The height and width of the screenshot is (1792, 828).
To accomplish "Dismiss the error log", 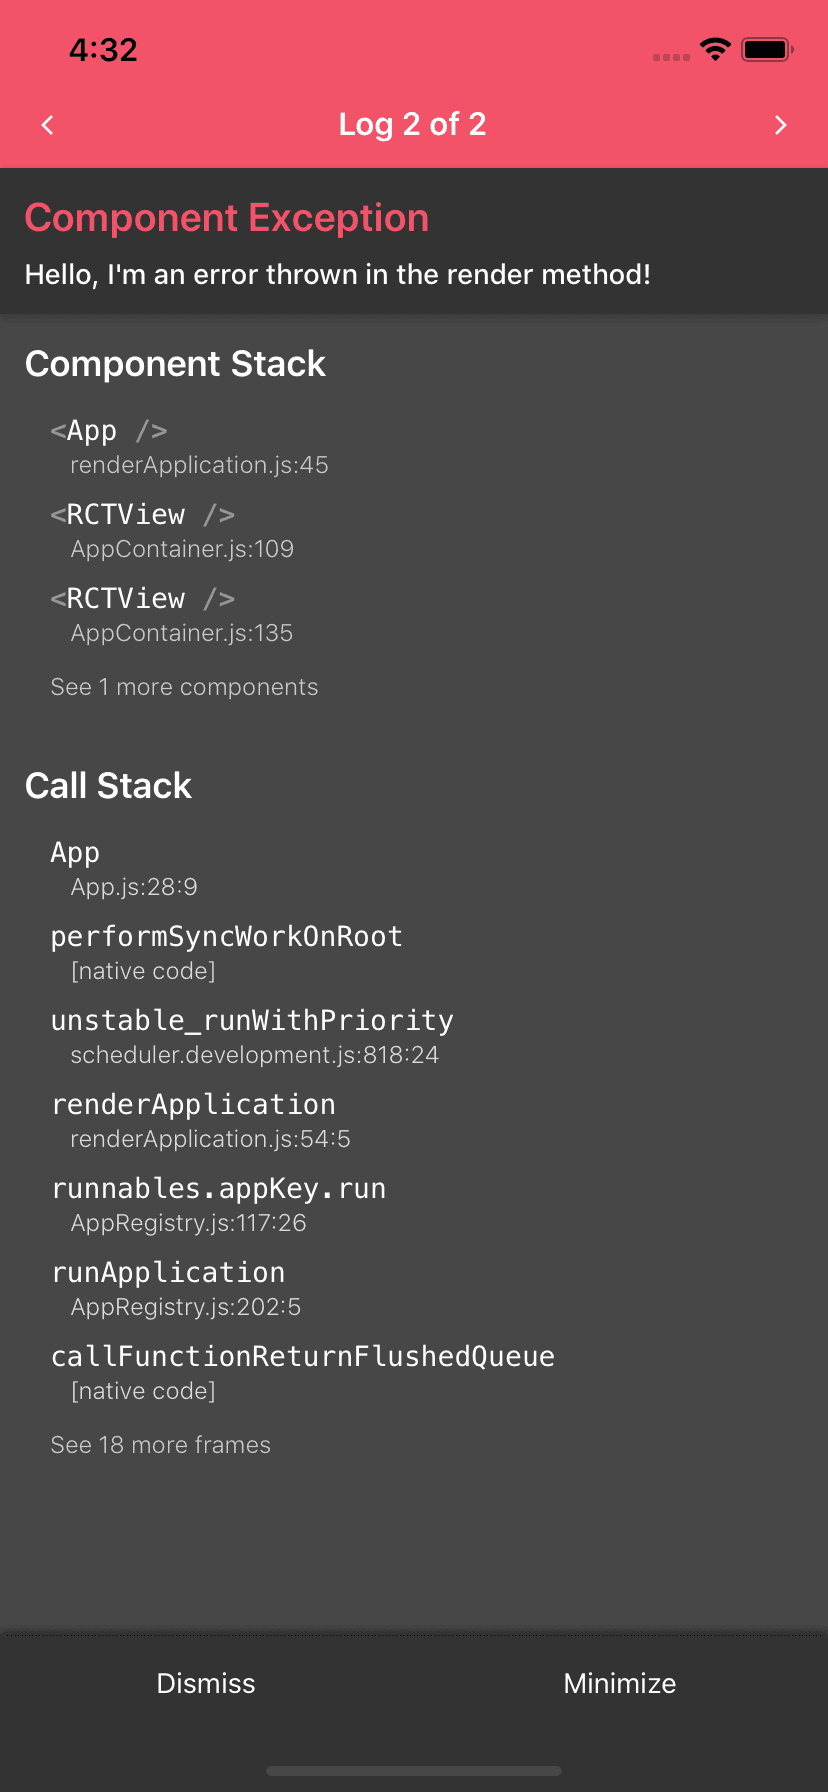I will point(206,1683).
